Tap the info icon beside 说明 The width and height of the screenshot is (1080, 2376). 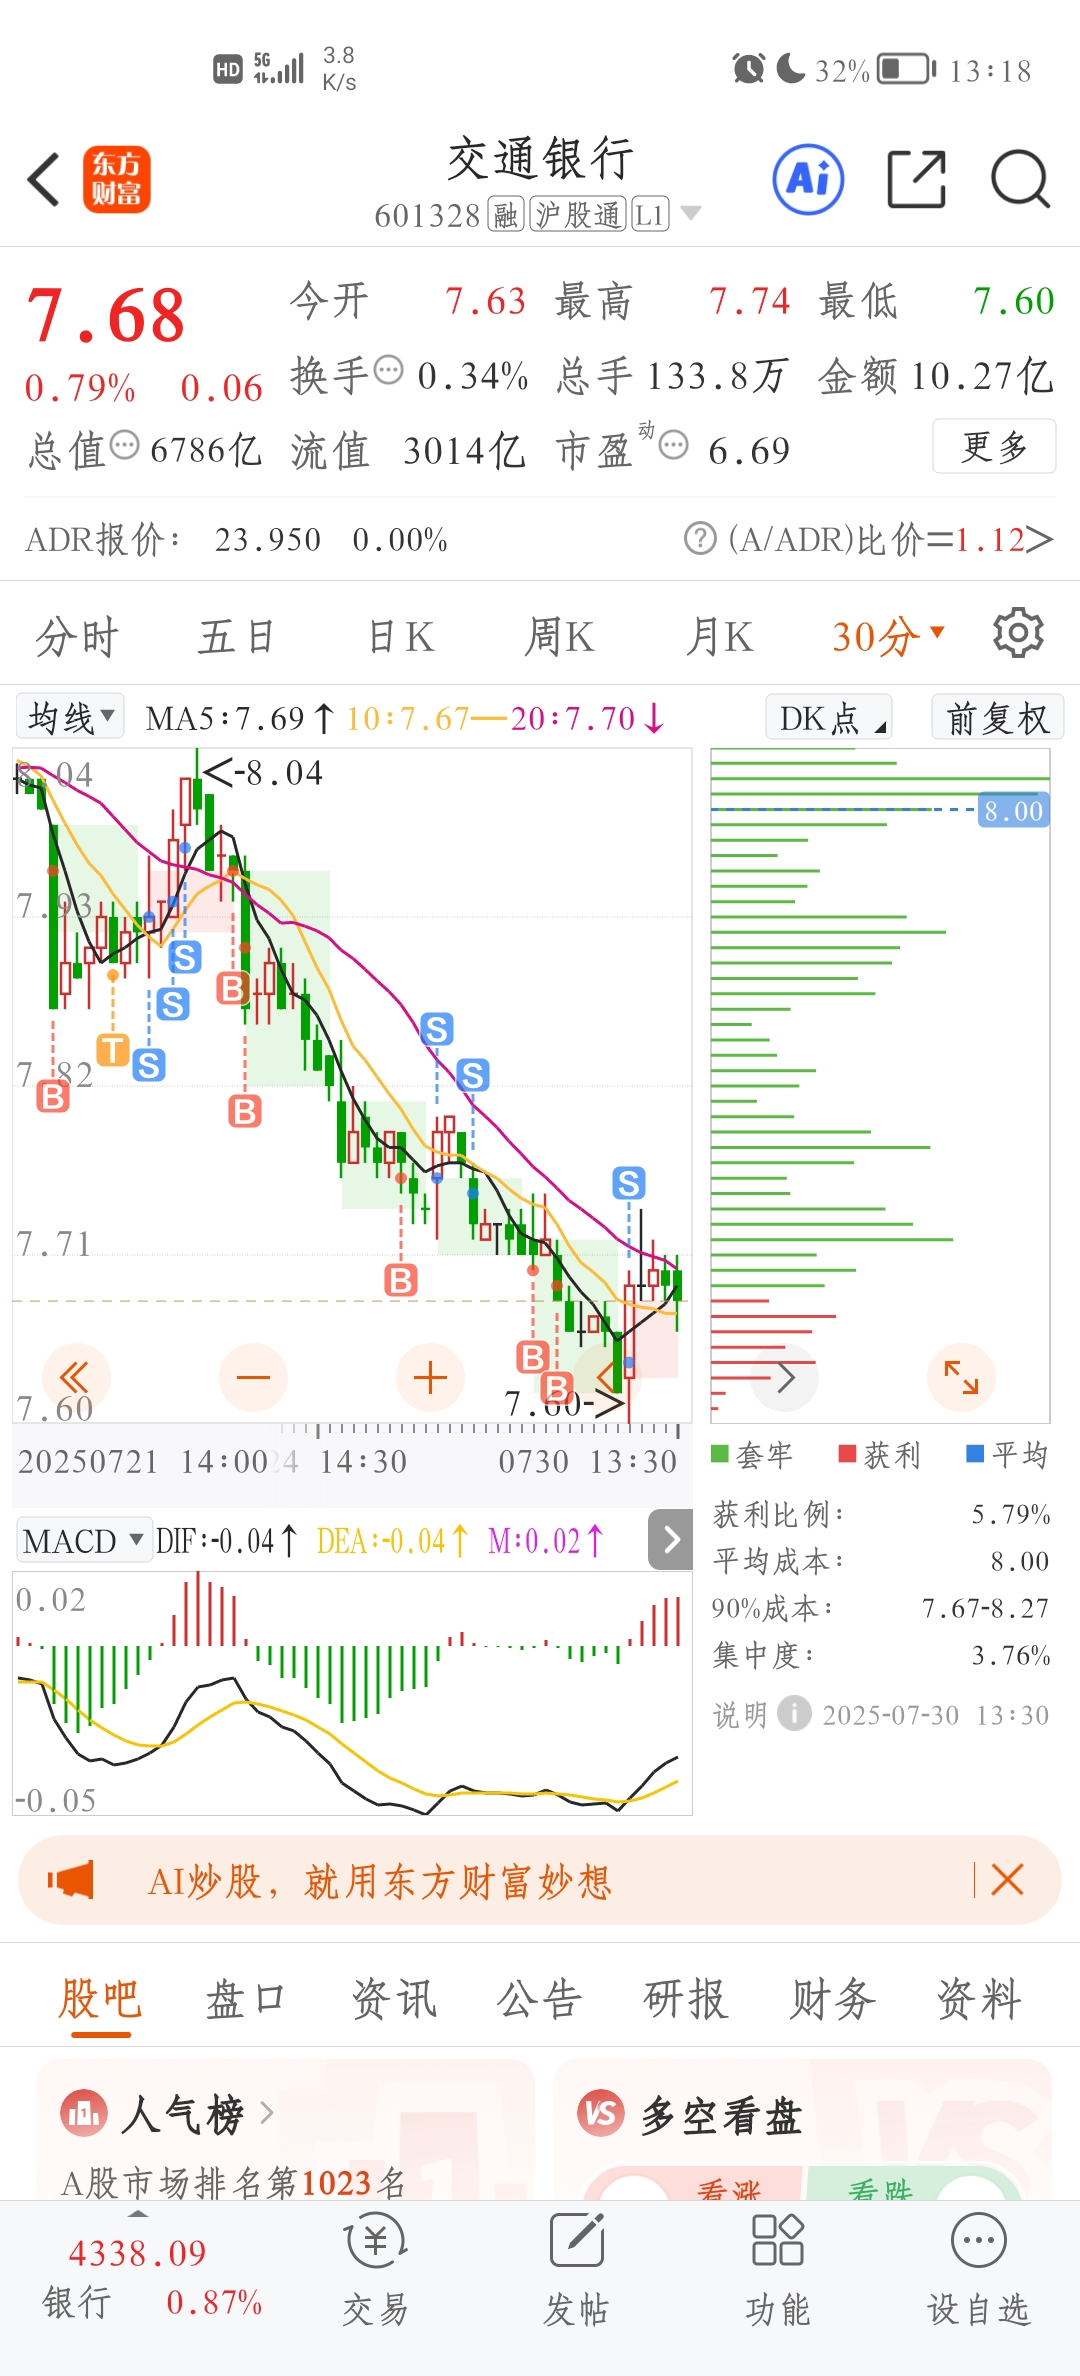(x=794, y=1713)
